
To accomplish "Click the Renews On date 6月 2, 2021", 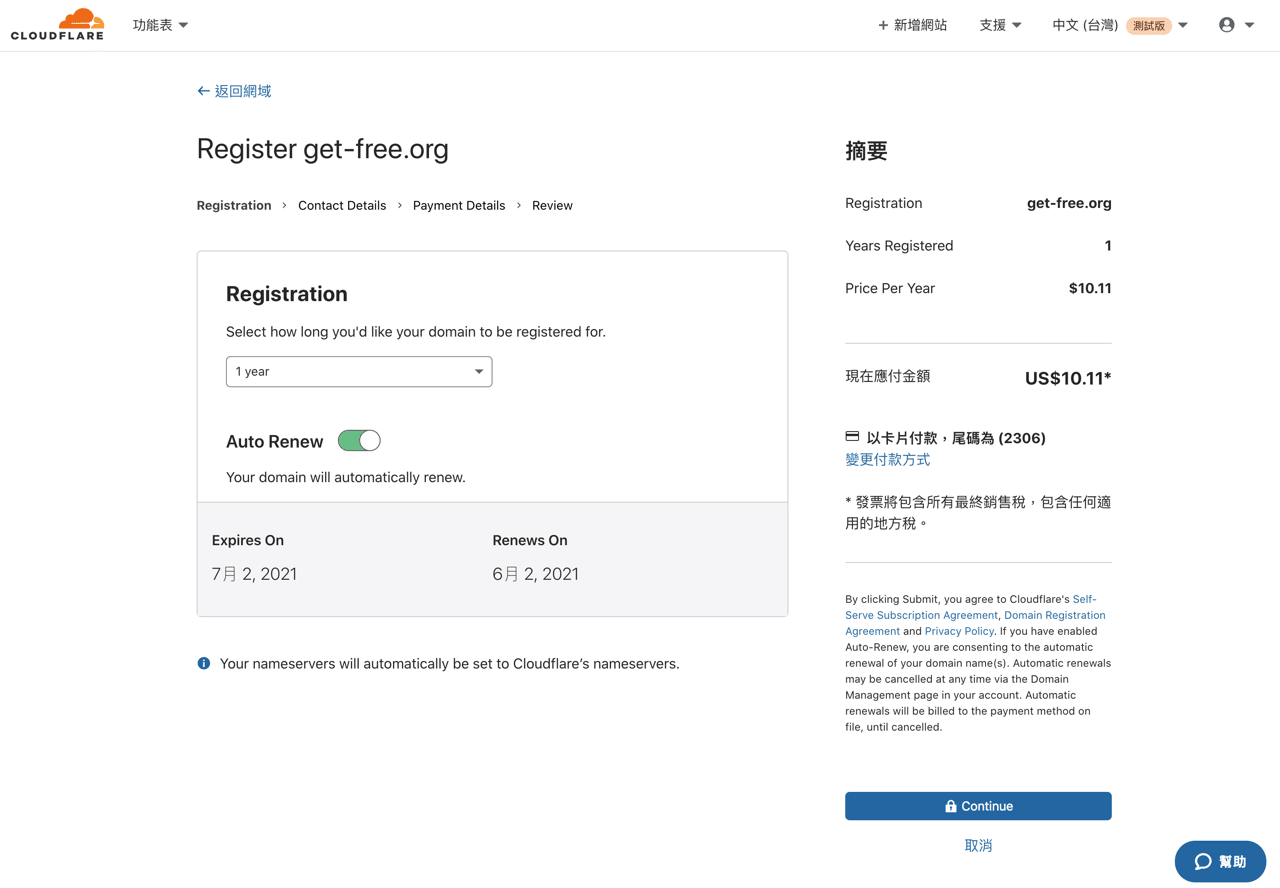I will [x=535, y=574].
